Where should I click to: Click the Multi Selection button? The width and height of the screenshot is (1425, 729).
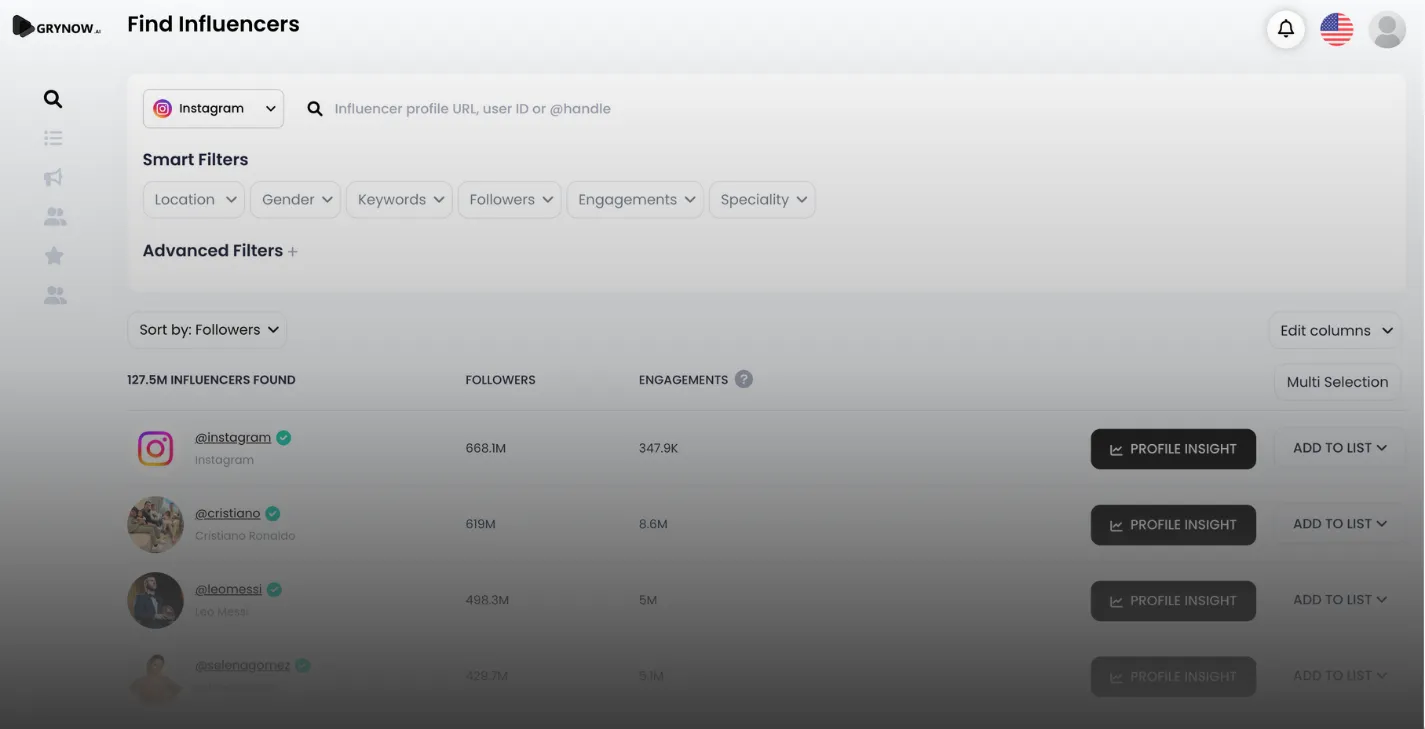1337,382
